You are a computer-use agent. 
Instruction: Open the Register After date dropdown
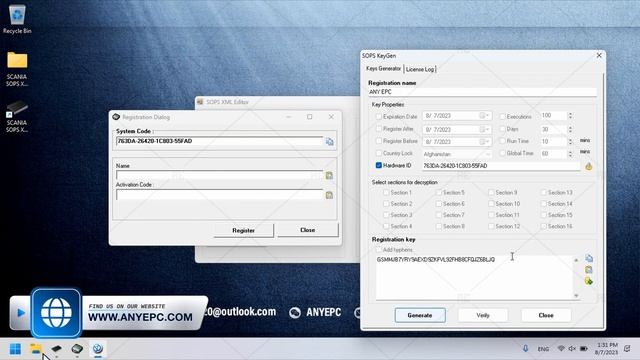[484, 129]
